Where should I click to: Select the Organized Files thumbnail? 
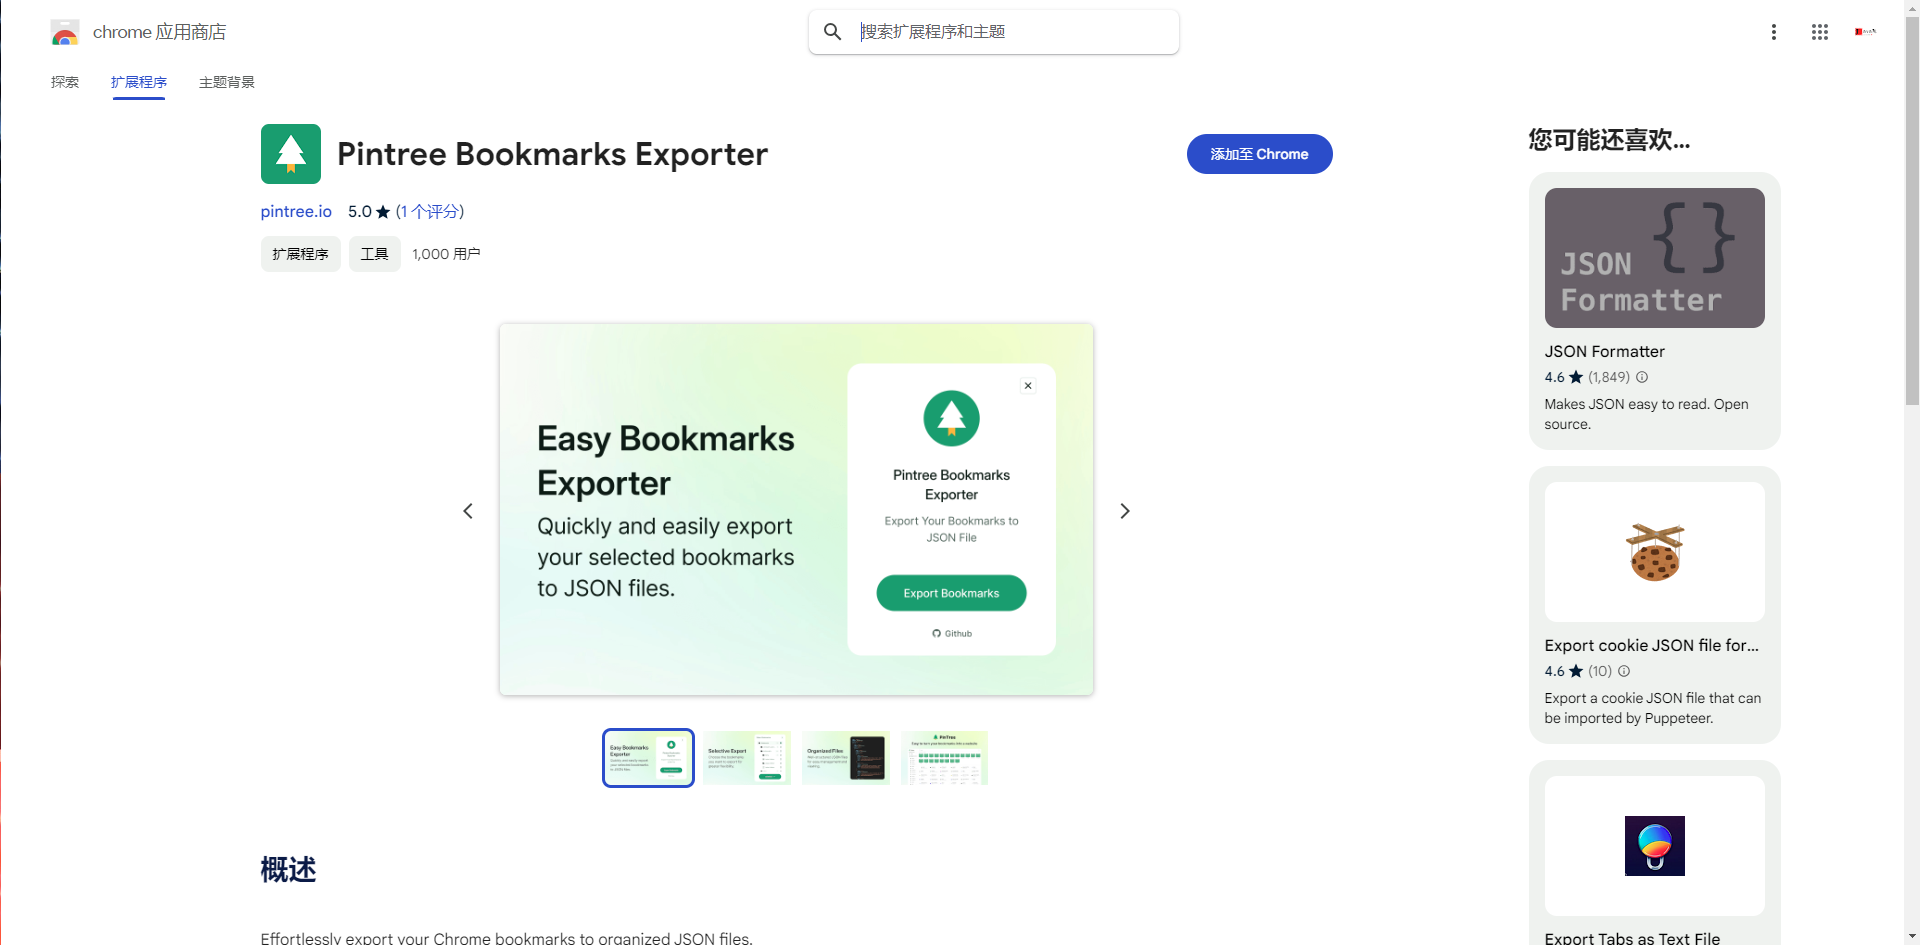(846, 758)
